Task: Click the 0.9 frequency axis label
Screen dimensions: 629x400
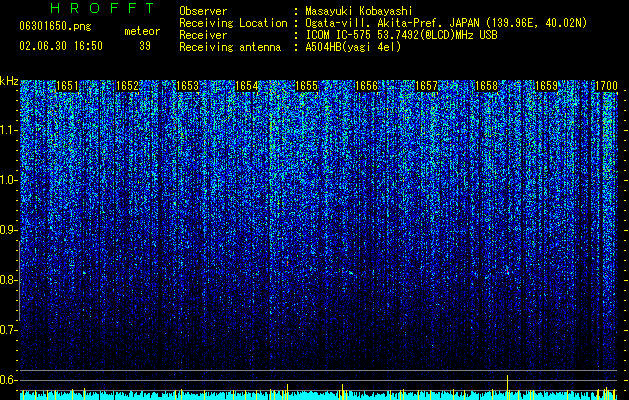Action: 9,230
